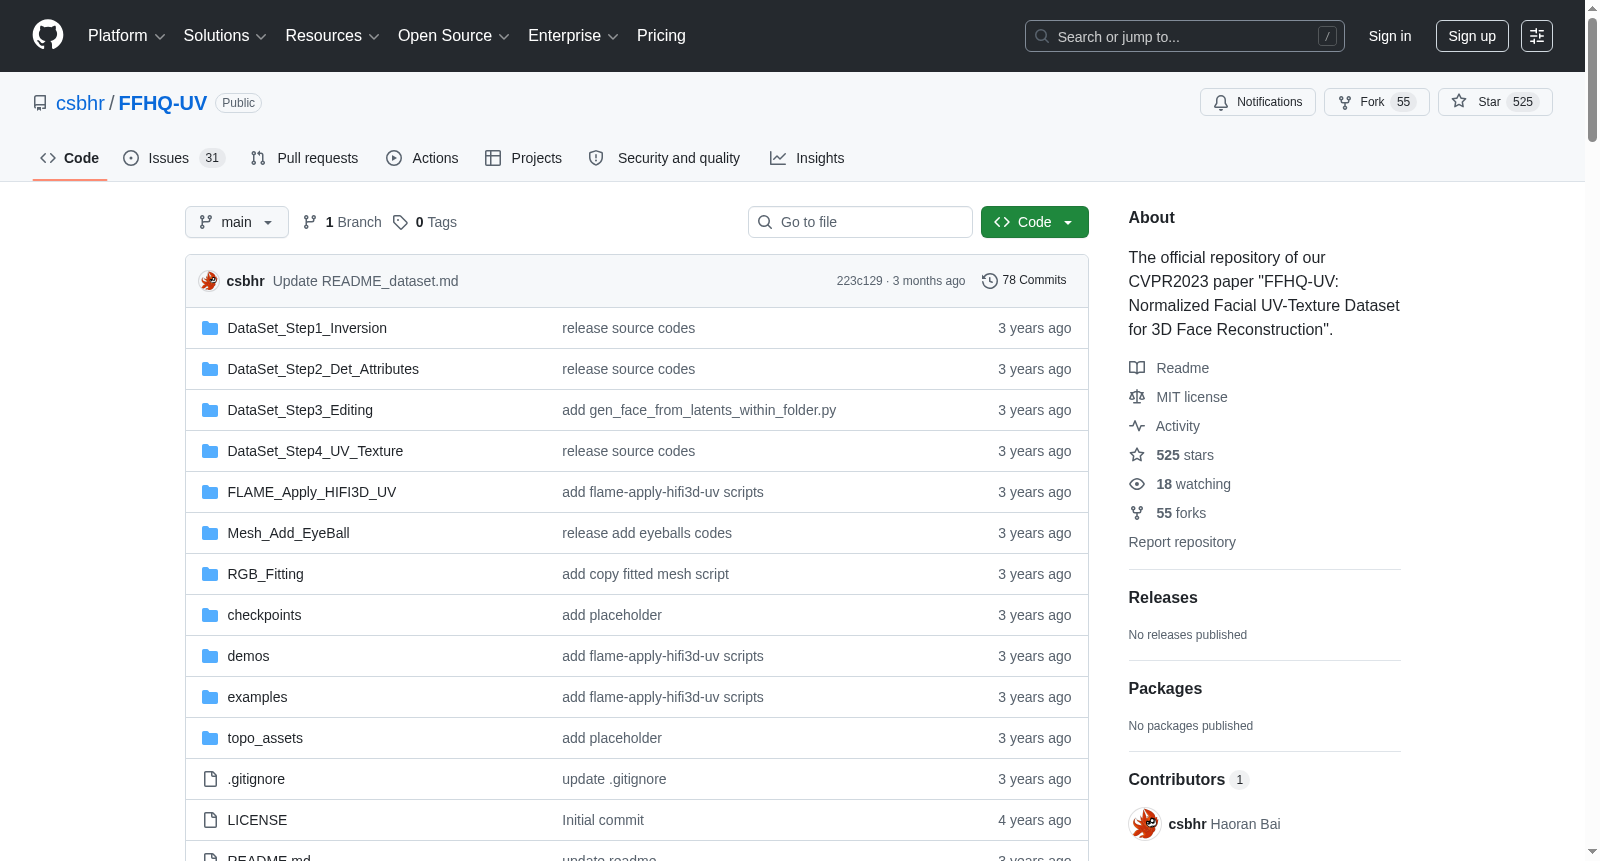1600x861 pixels.
Task: Click the Fork icon
Action: click(1345, 102)
